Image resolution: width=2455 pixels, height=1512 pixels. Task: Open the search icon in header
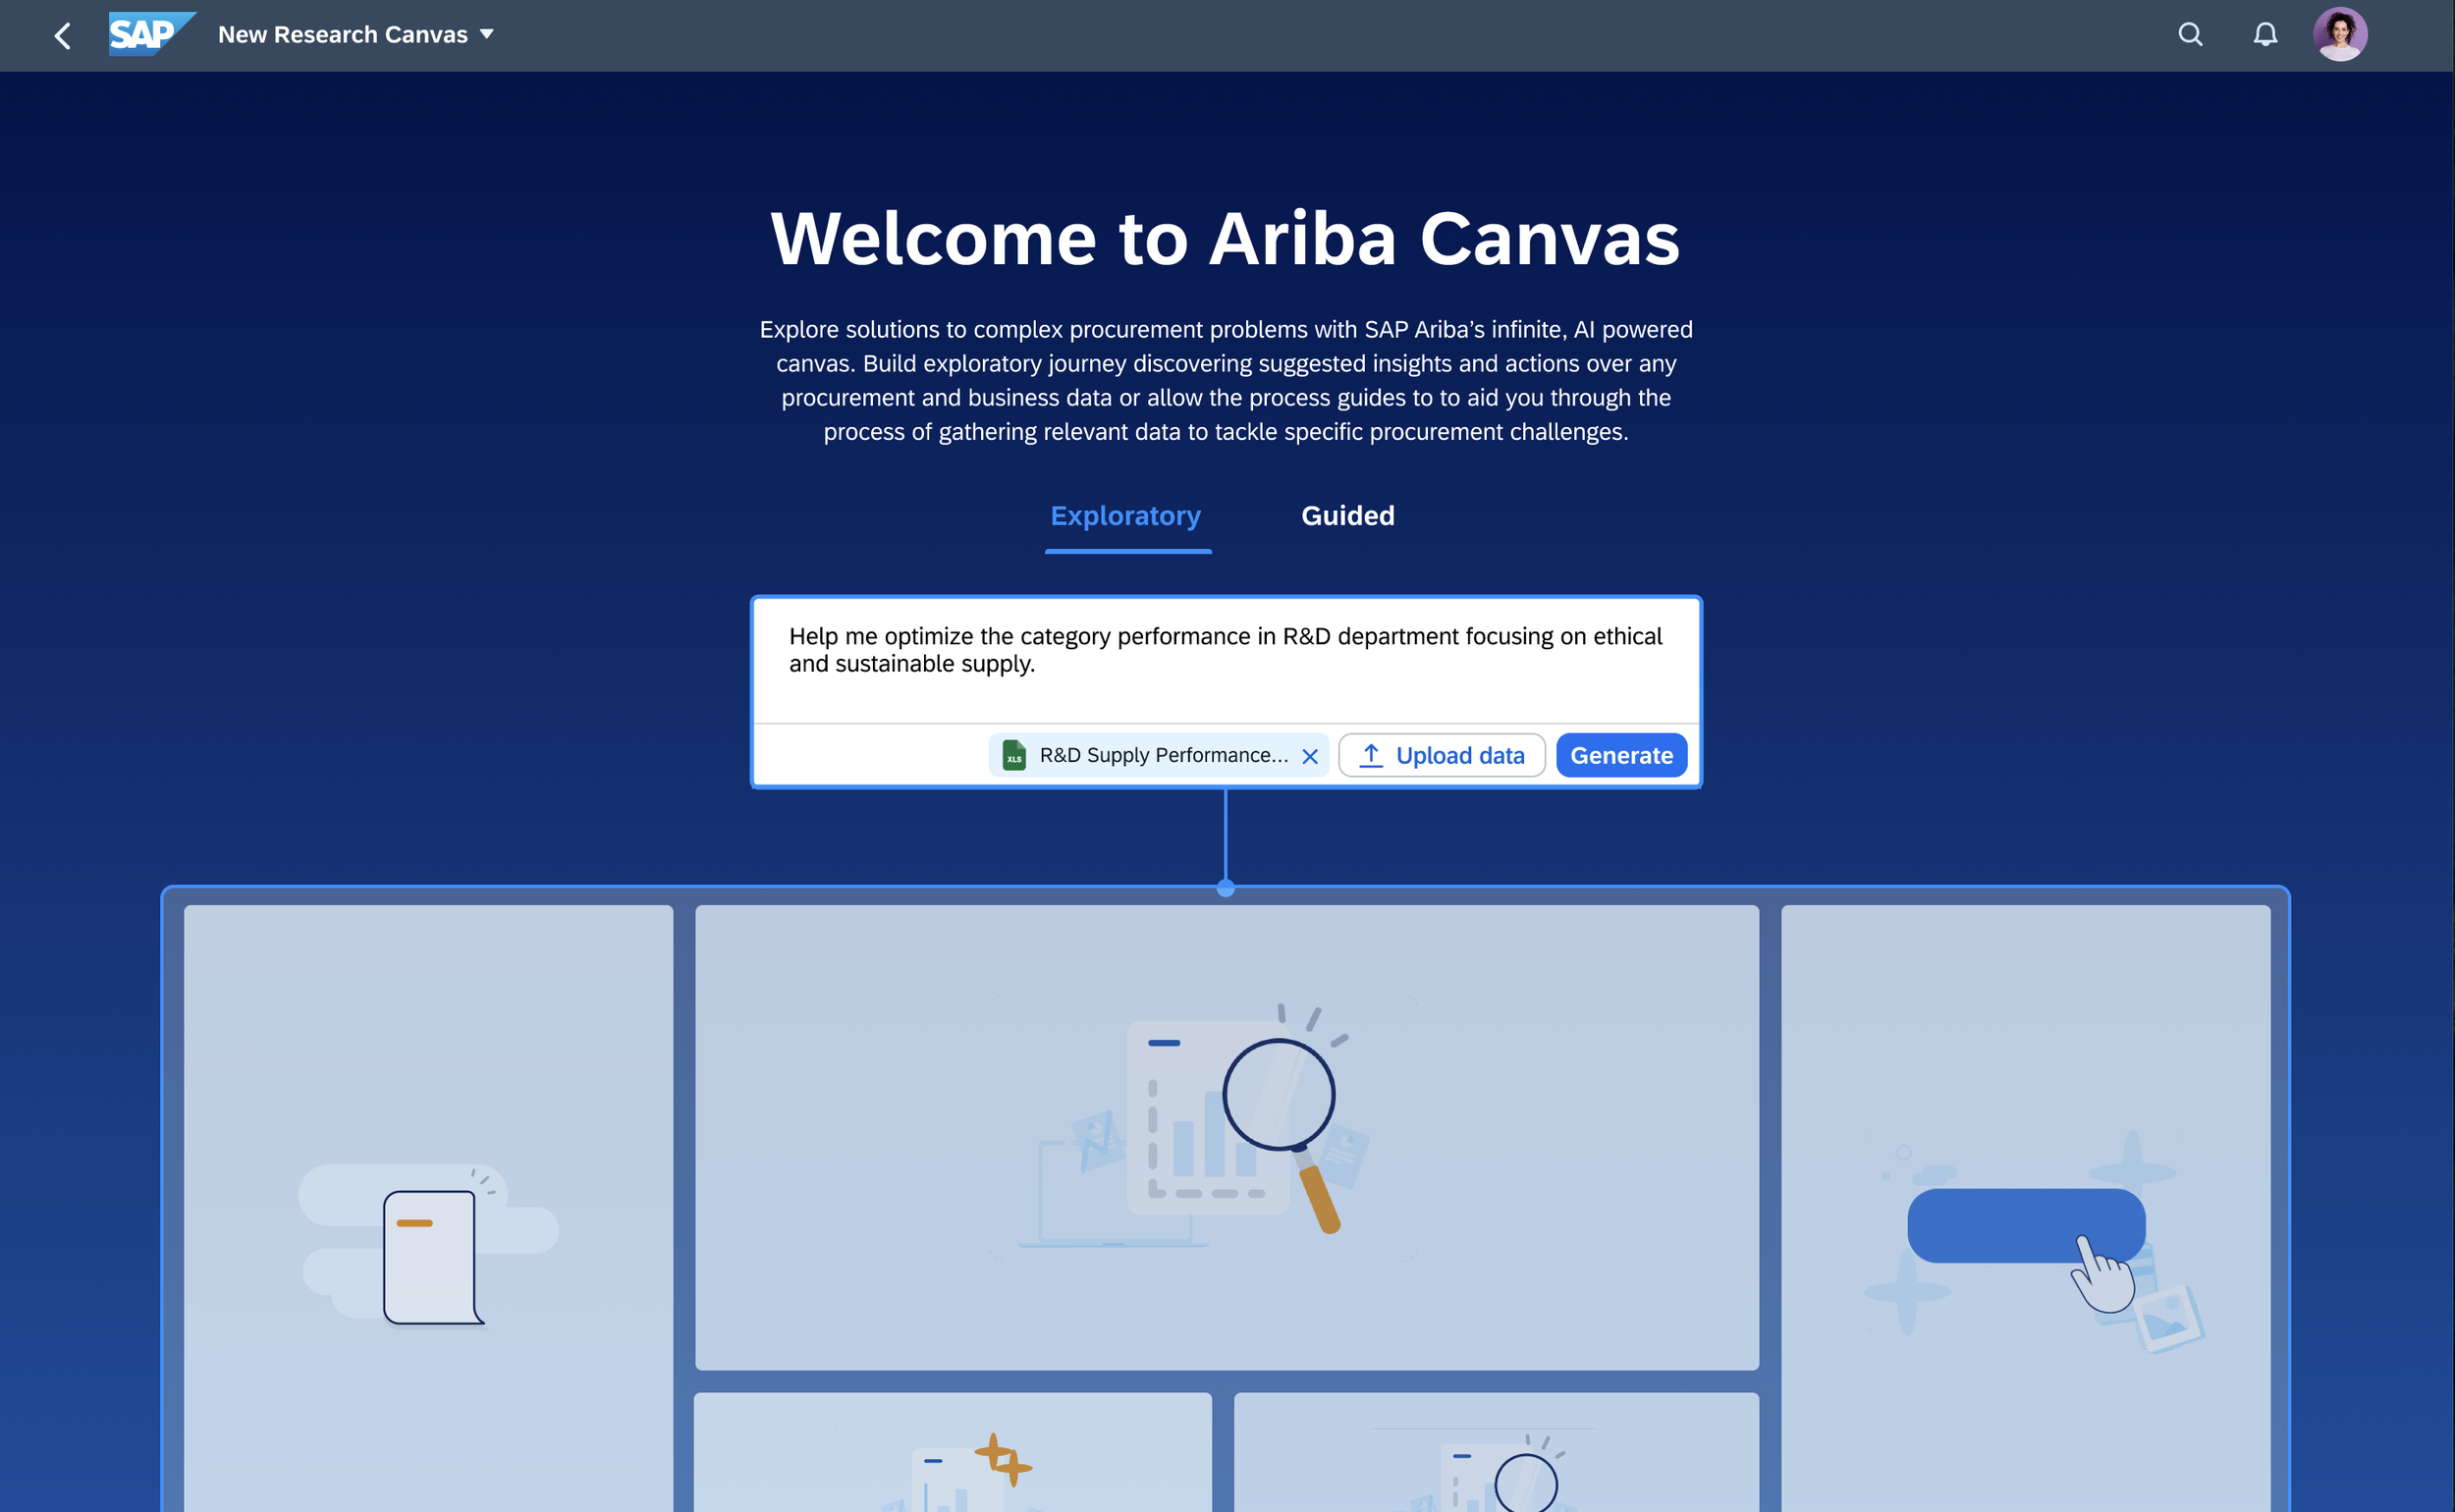pos(2190,35)
